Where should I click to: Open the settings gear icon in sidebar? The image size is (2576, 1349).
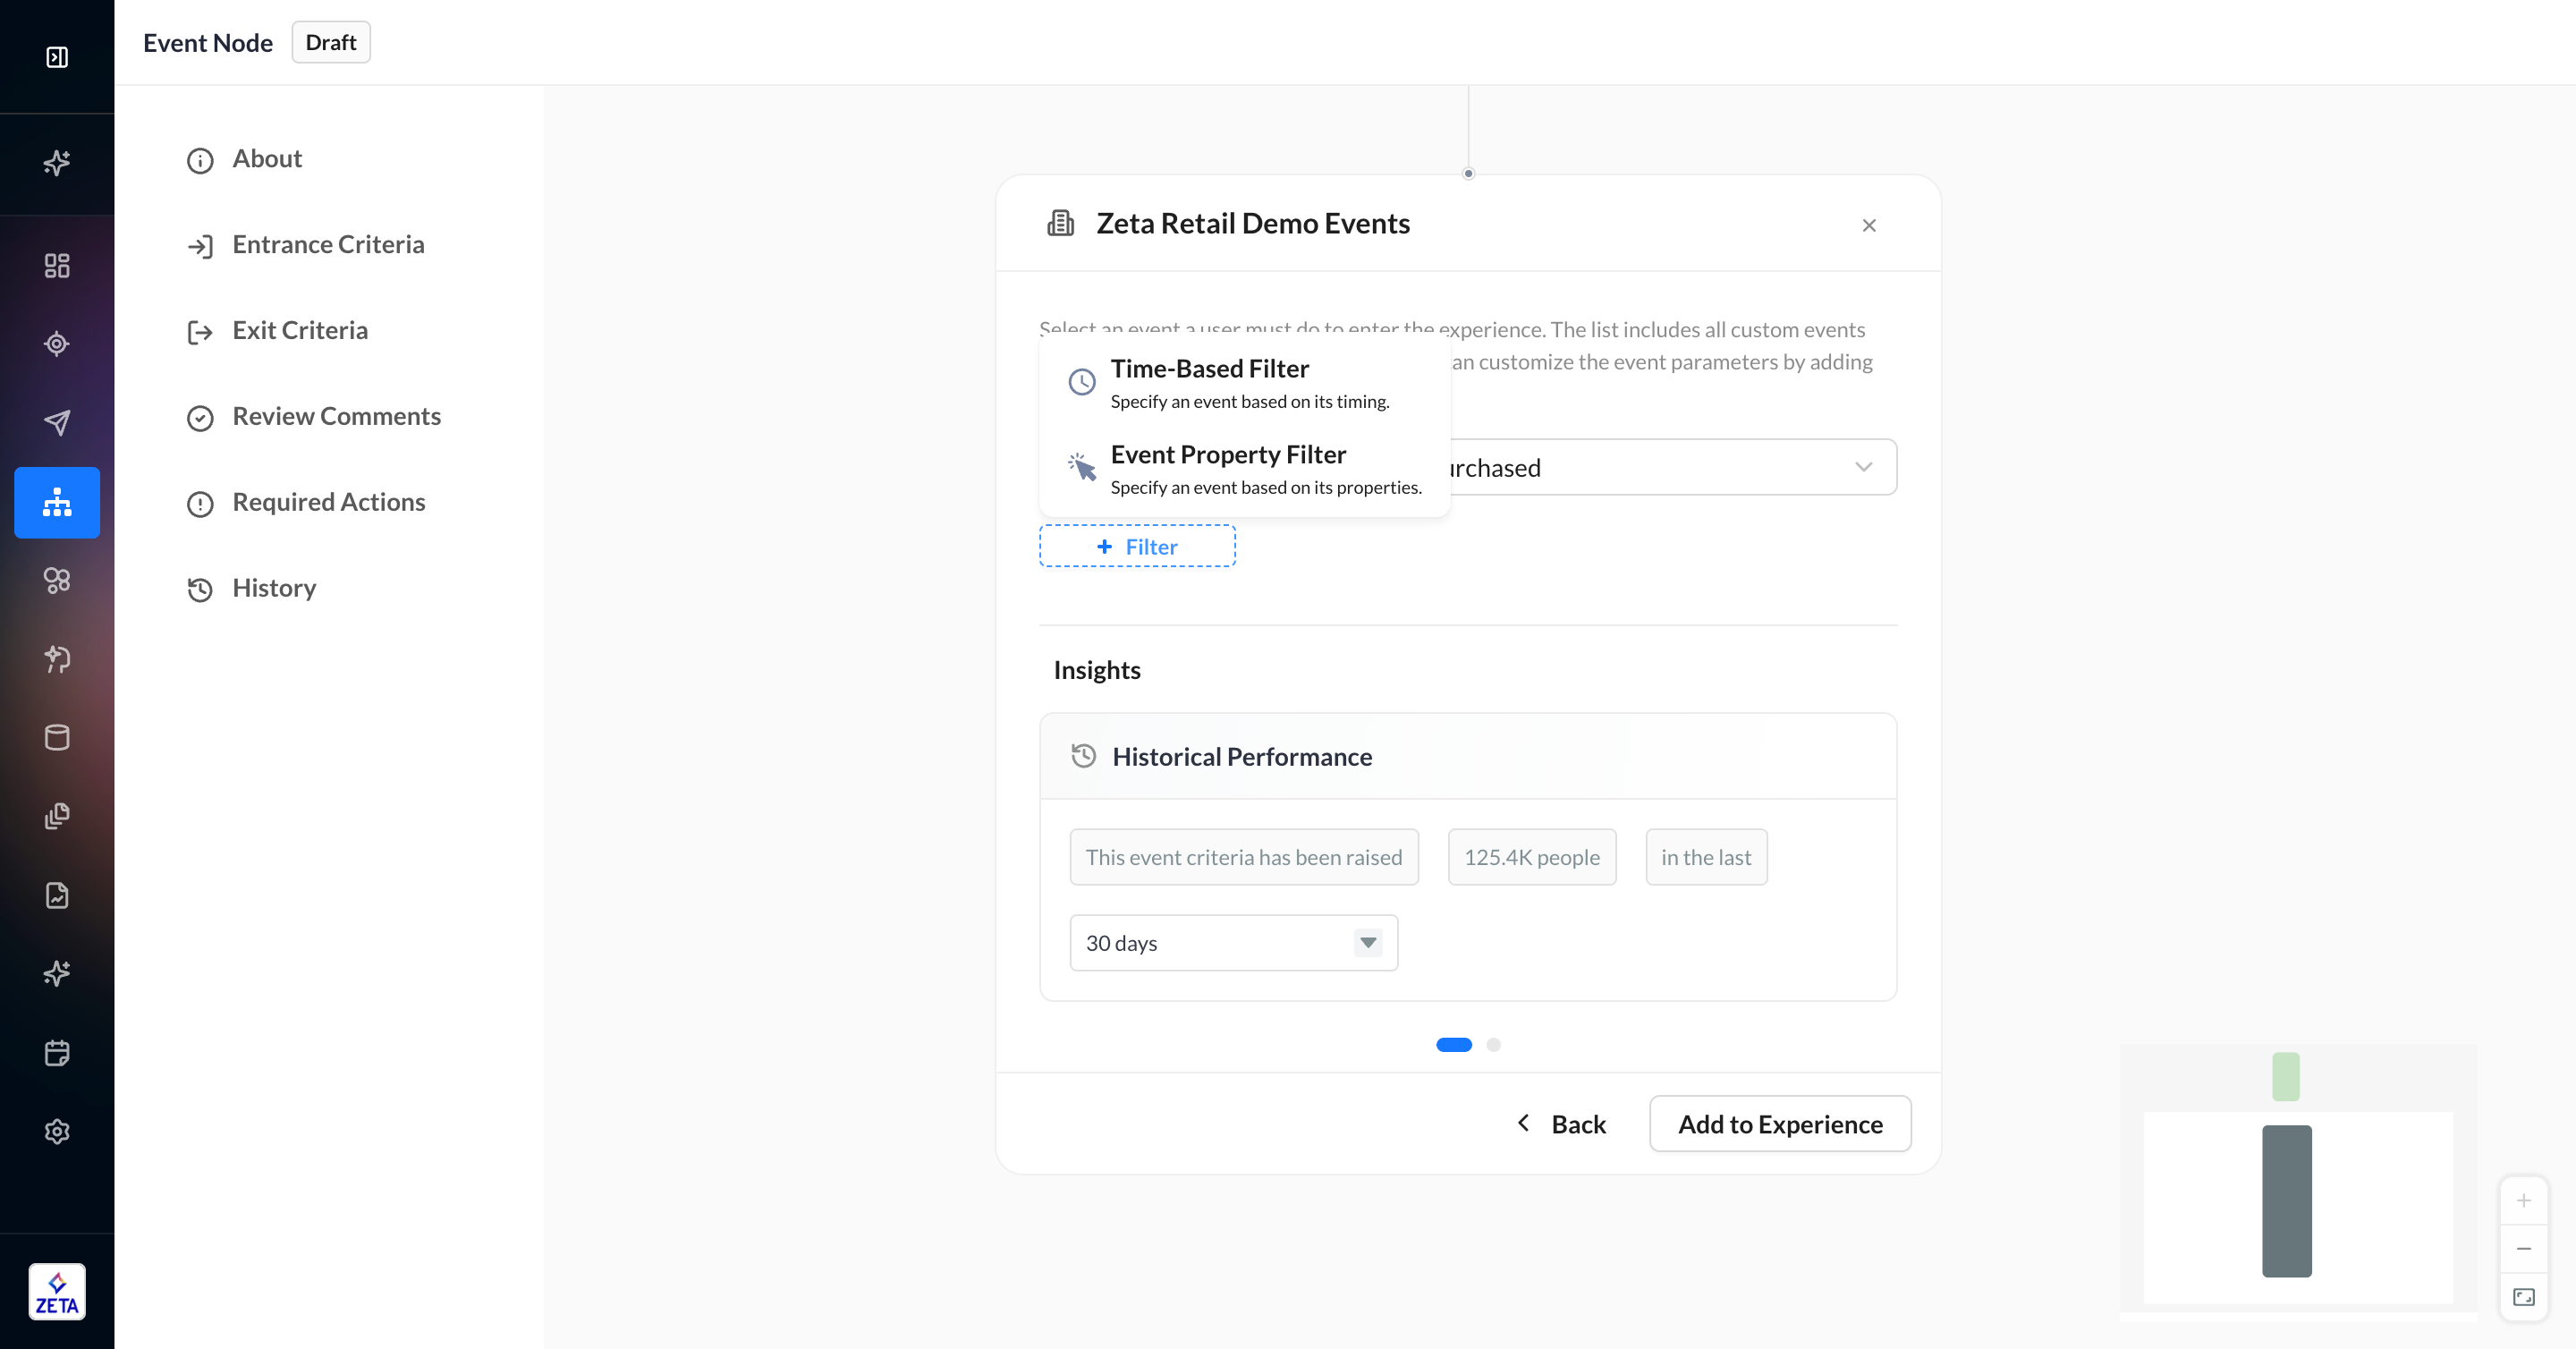57,1131
